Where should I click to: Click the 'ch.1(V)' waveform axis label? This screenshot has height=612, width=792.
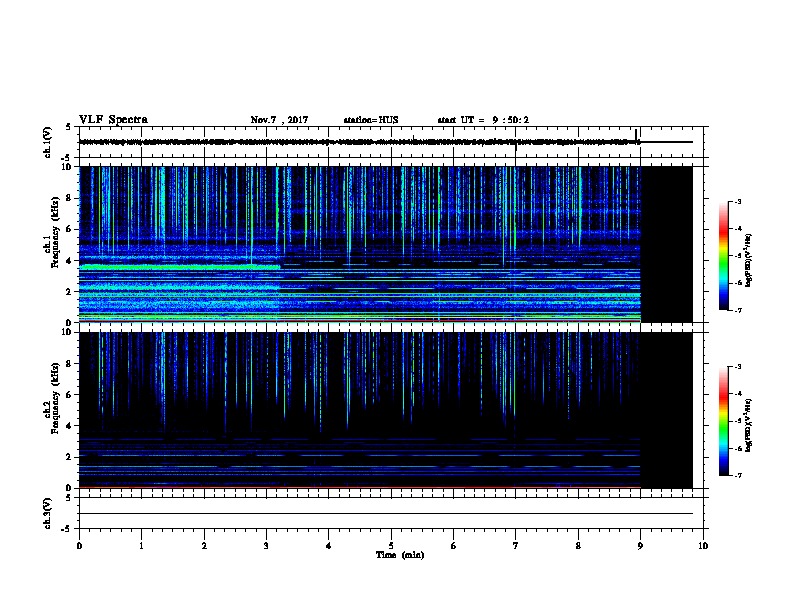tap(48, 142)
